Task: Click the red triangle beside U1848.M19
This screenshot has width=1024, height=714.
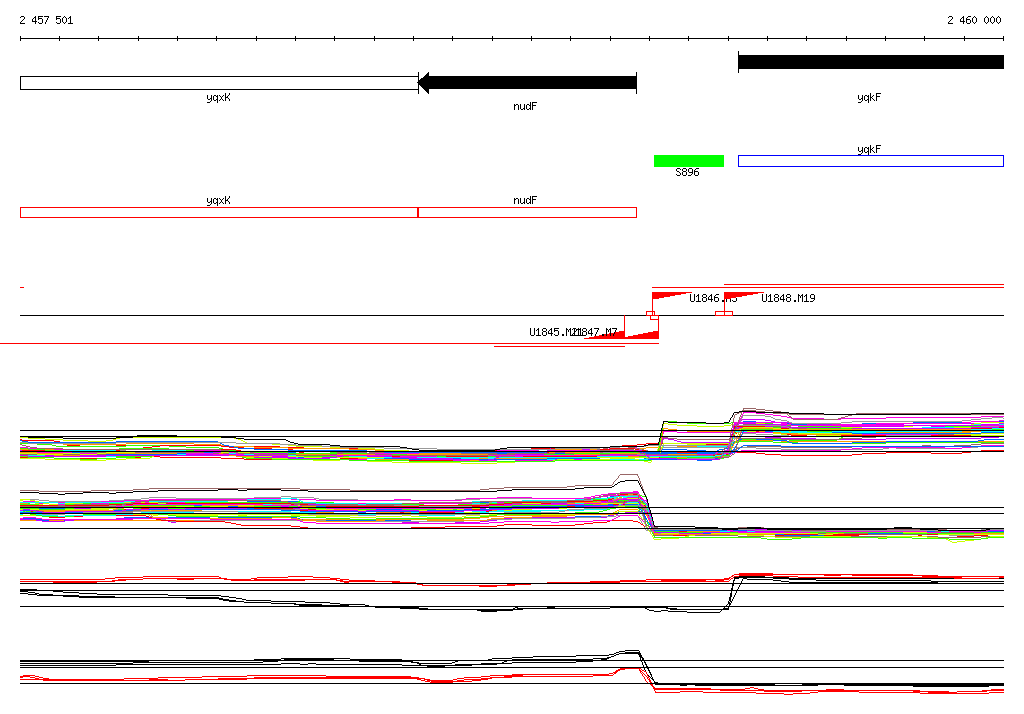Action: coord(738,297)
